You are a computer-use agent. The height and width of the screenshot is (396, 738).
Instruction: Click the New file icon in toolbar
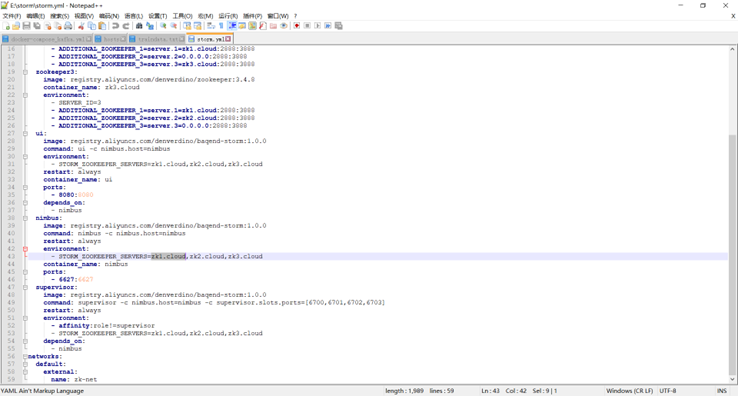click(6, 26)
